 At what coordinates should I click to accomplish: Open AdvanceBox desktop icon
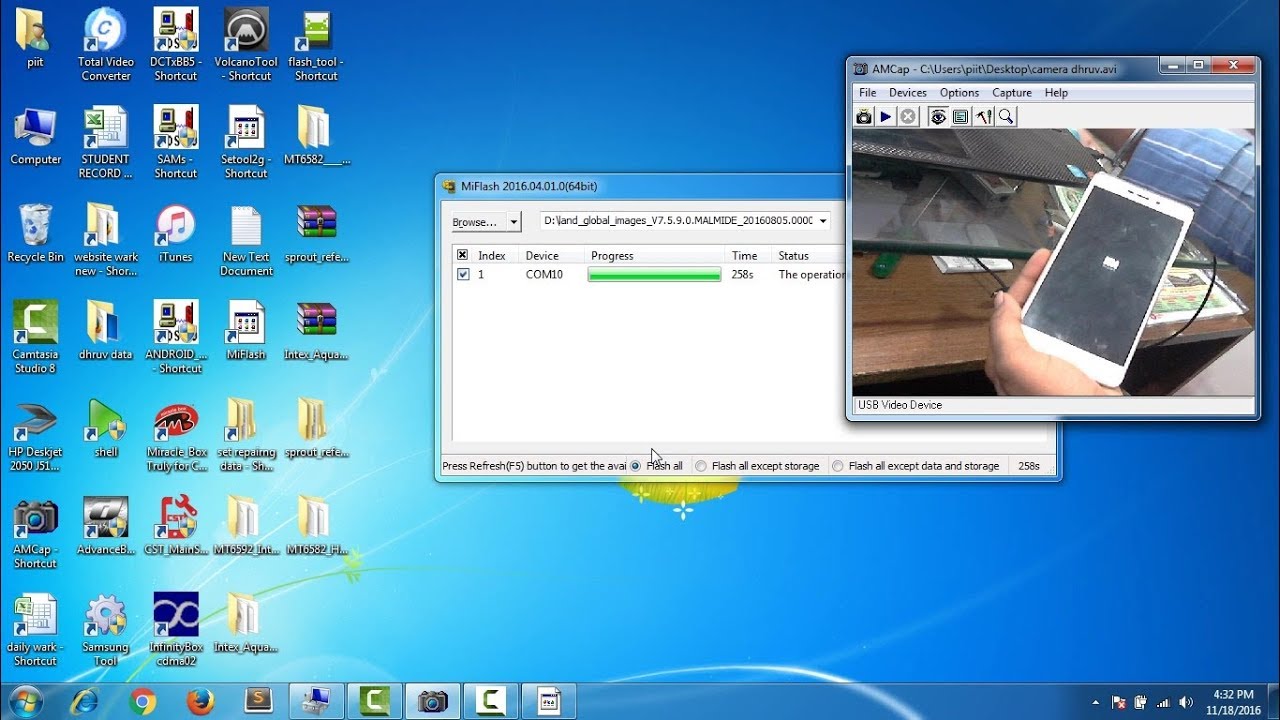click(106, 526)
